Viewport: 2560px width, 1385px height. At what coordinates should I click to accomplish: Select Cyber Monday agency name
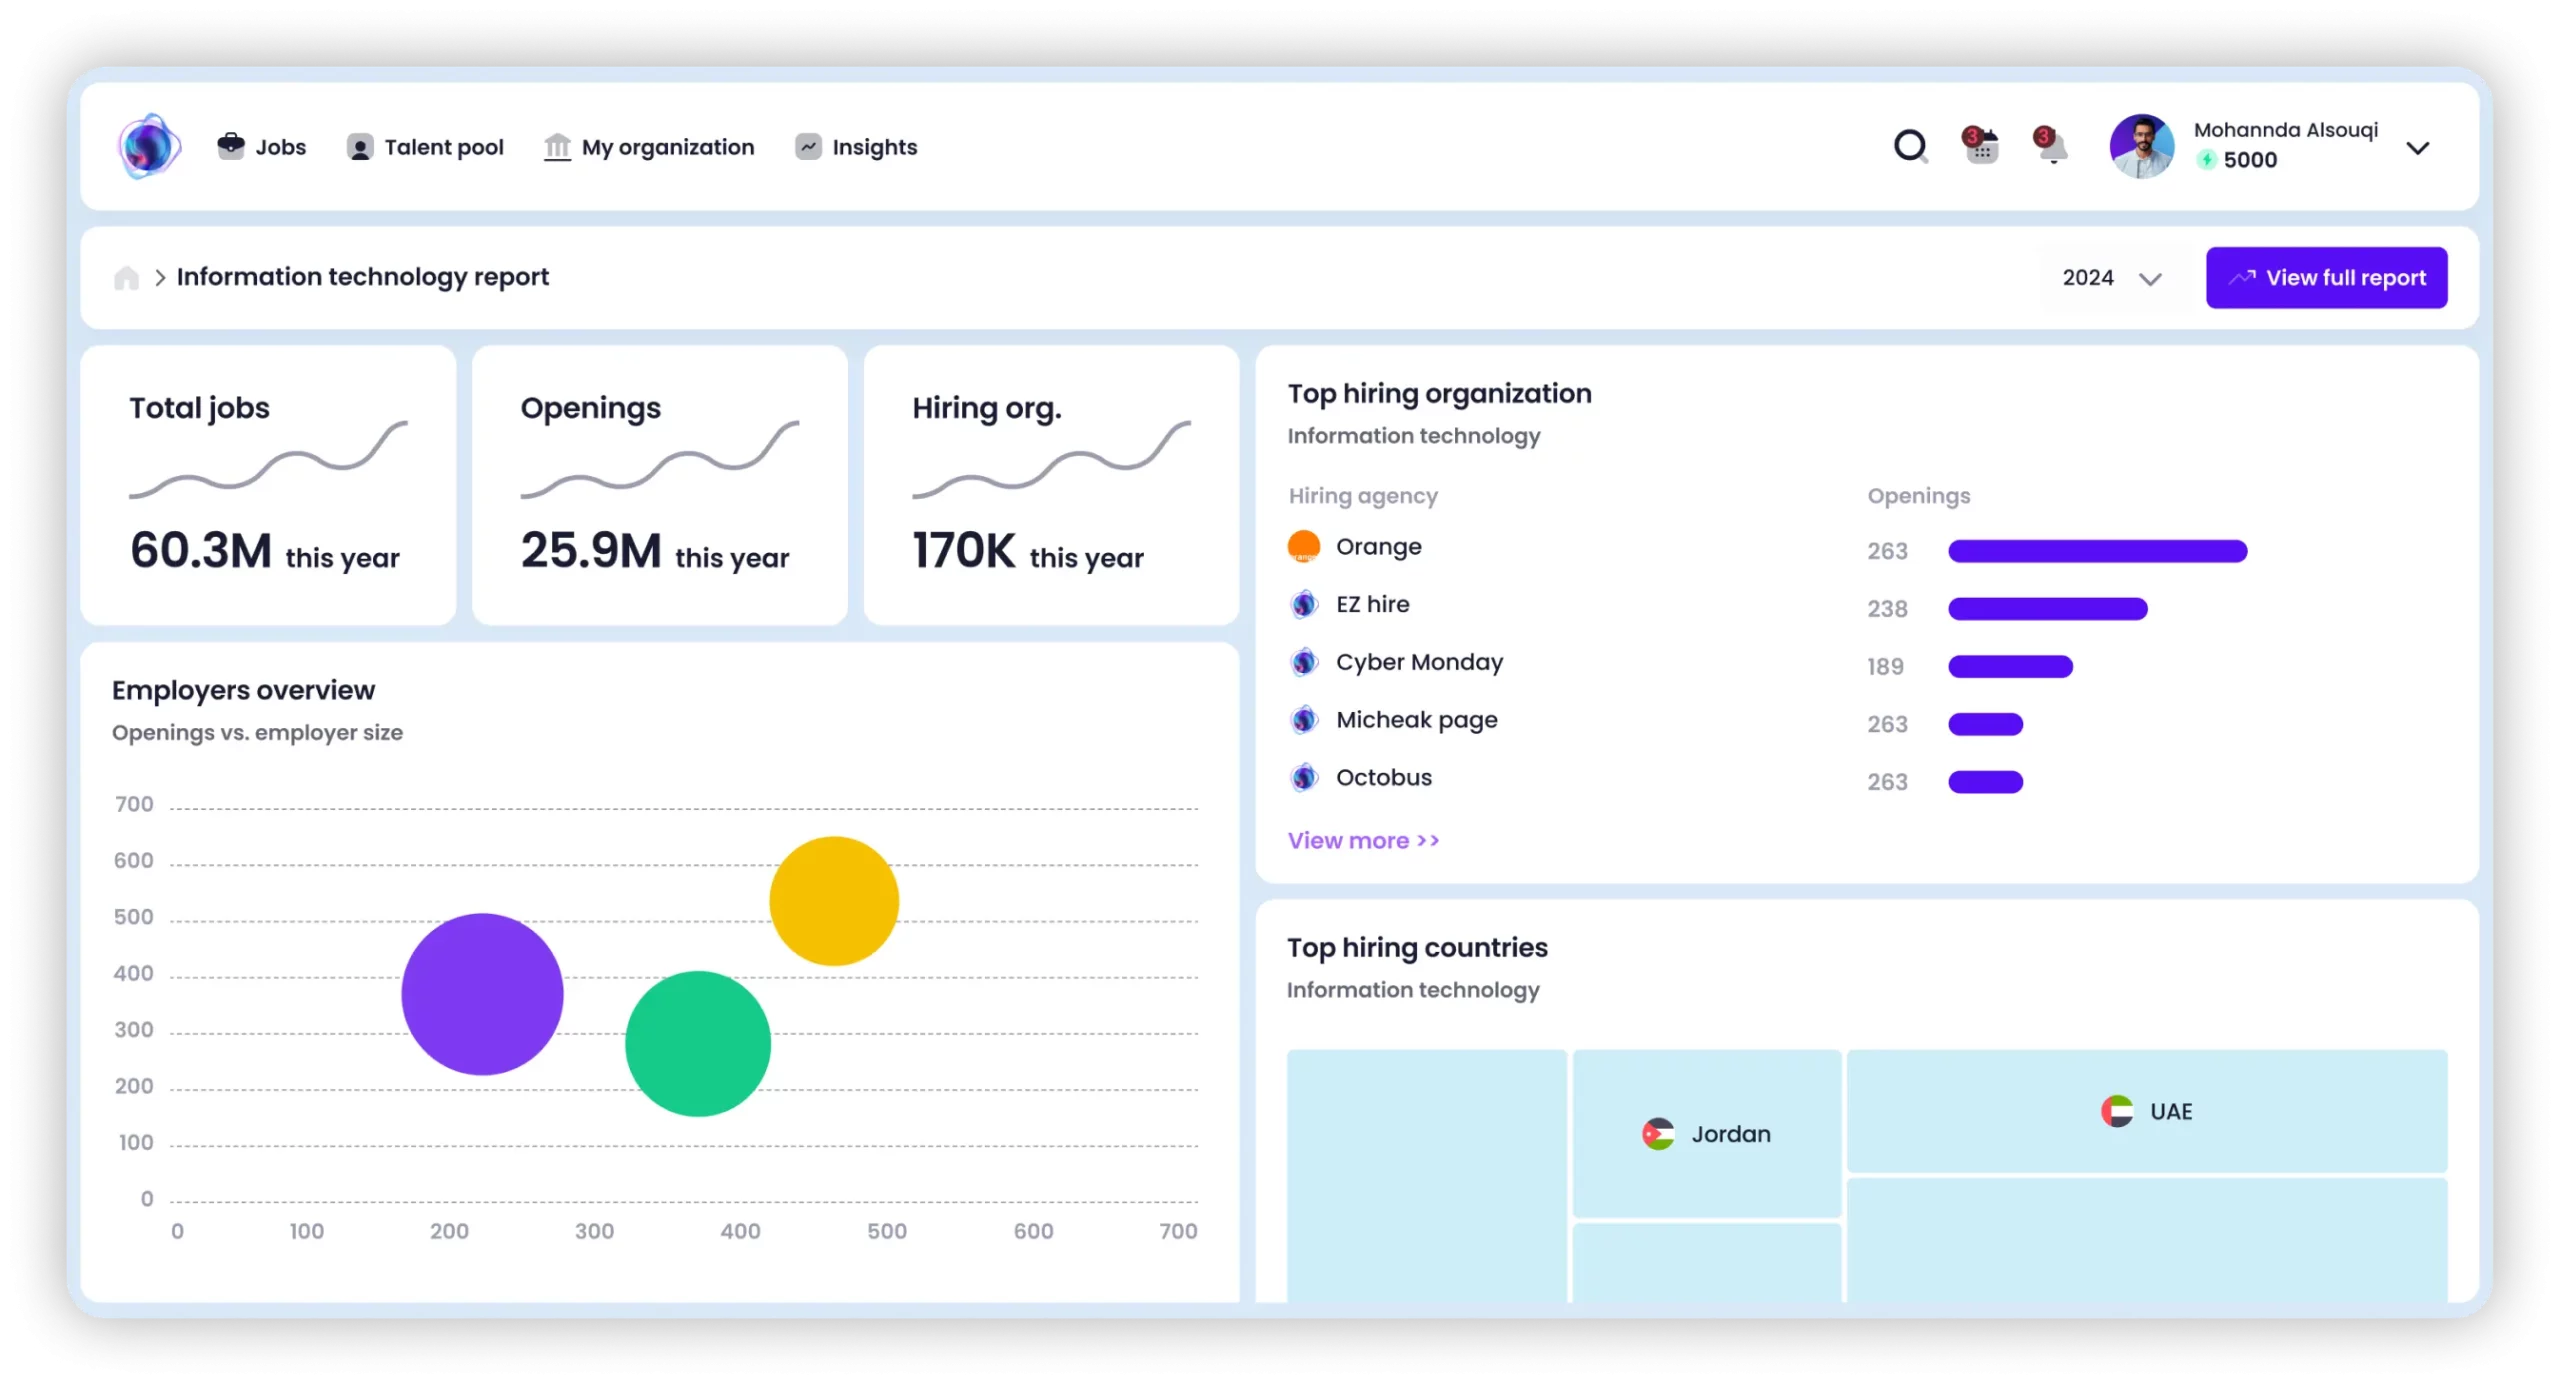click(1419, 662)
